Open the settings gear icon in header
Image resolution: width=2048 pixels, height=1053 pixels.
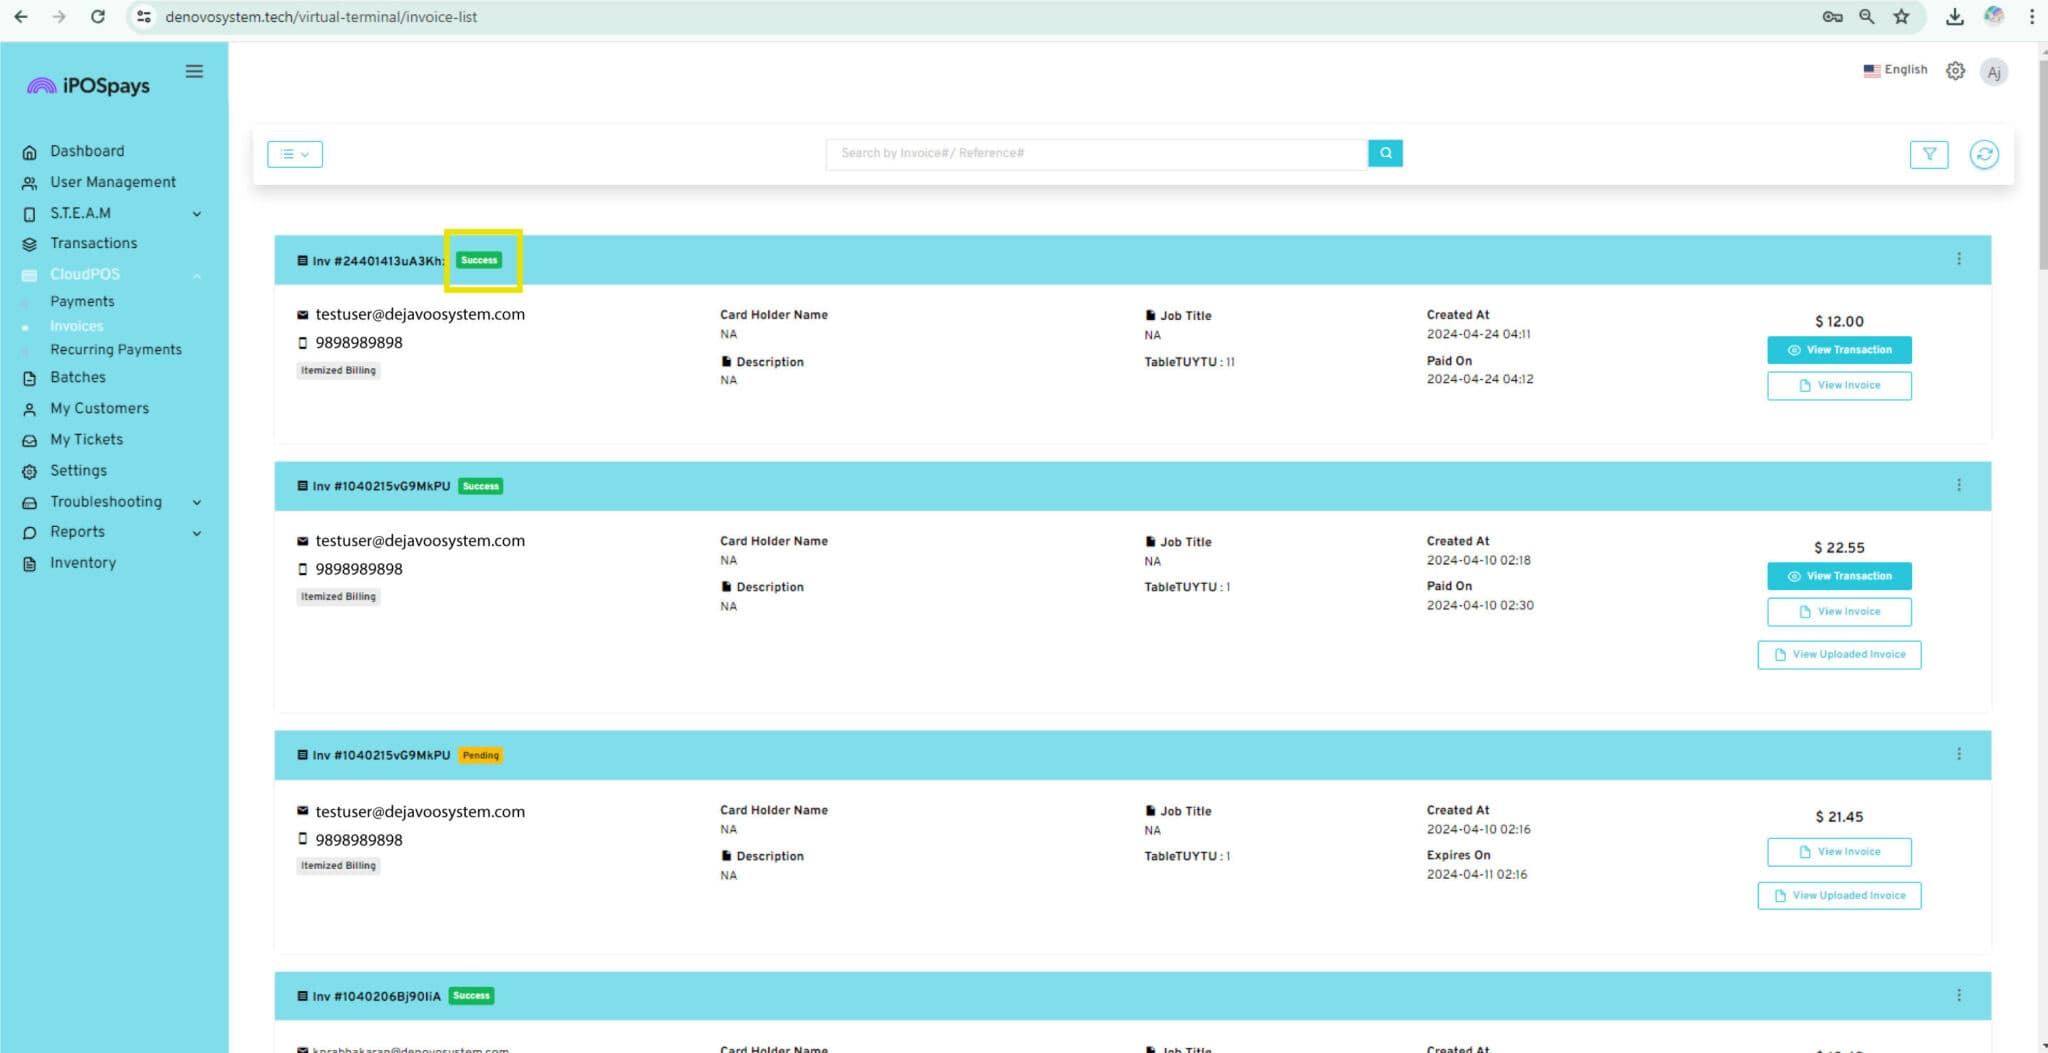pos(1955,71)
